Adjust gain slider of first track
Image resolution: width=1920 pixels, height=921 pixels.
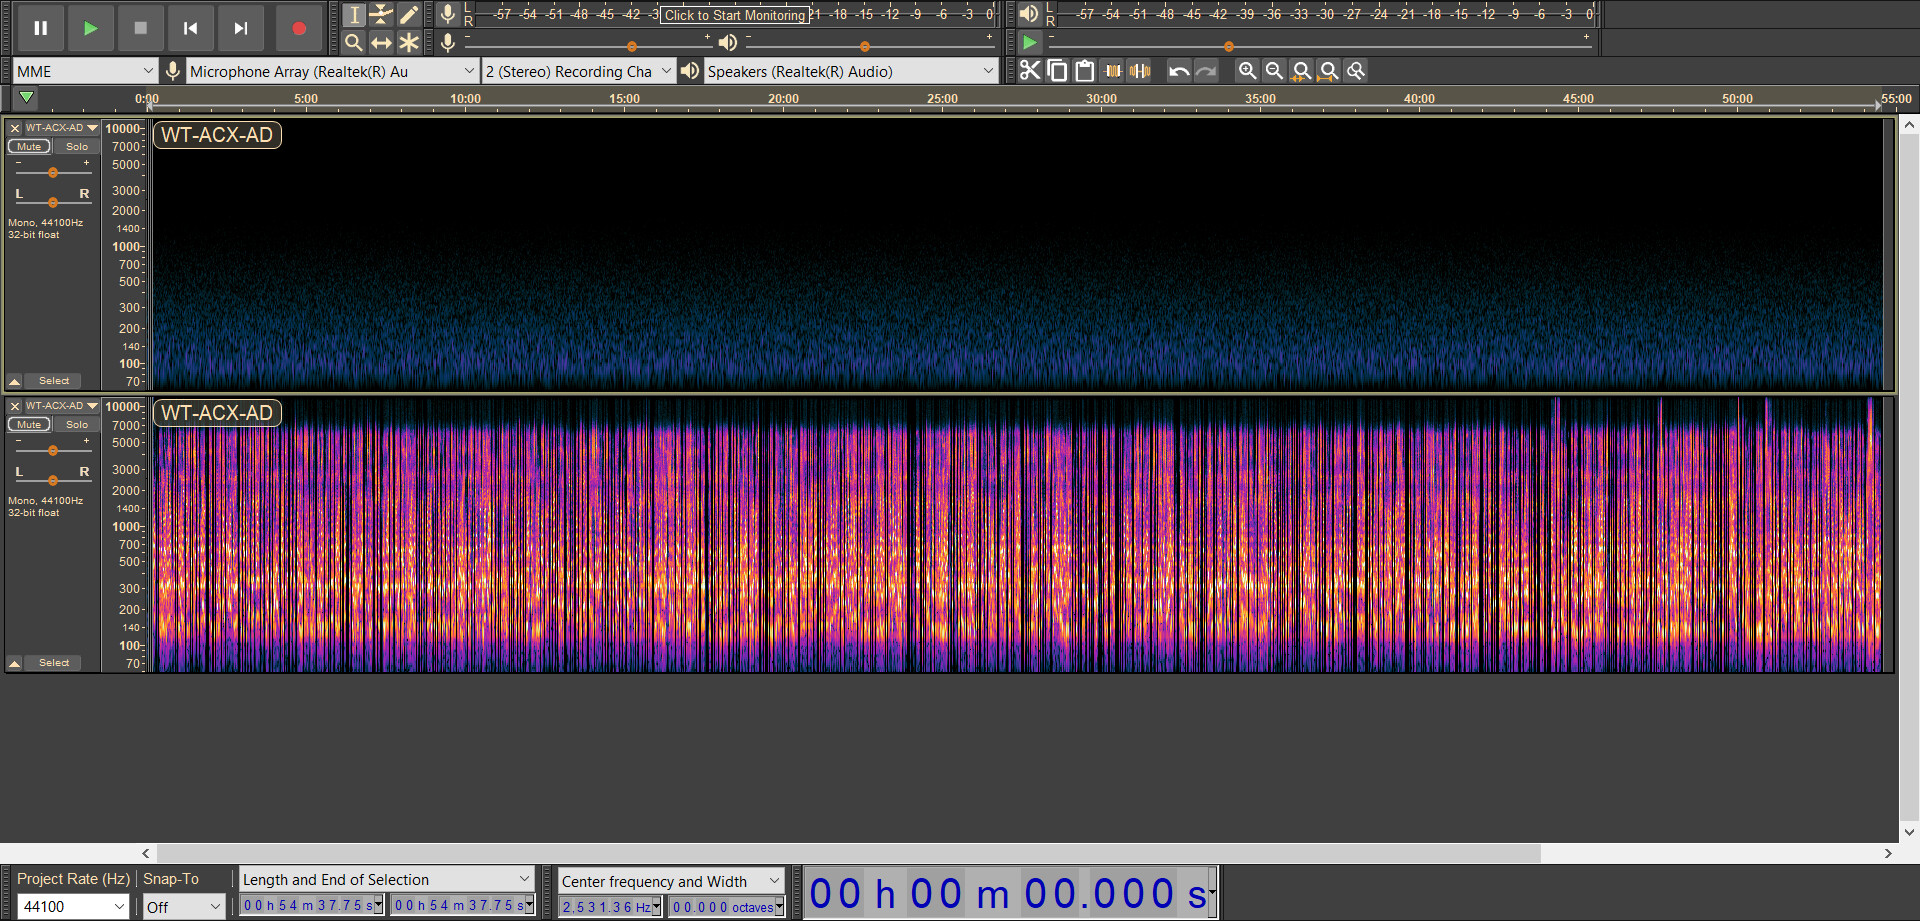(53, 173)
